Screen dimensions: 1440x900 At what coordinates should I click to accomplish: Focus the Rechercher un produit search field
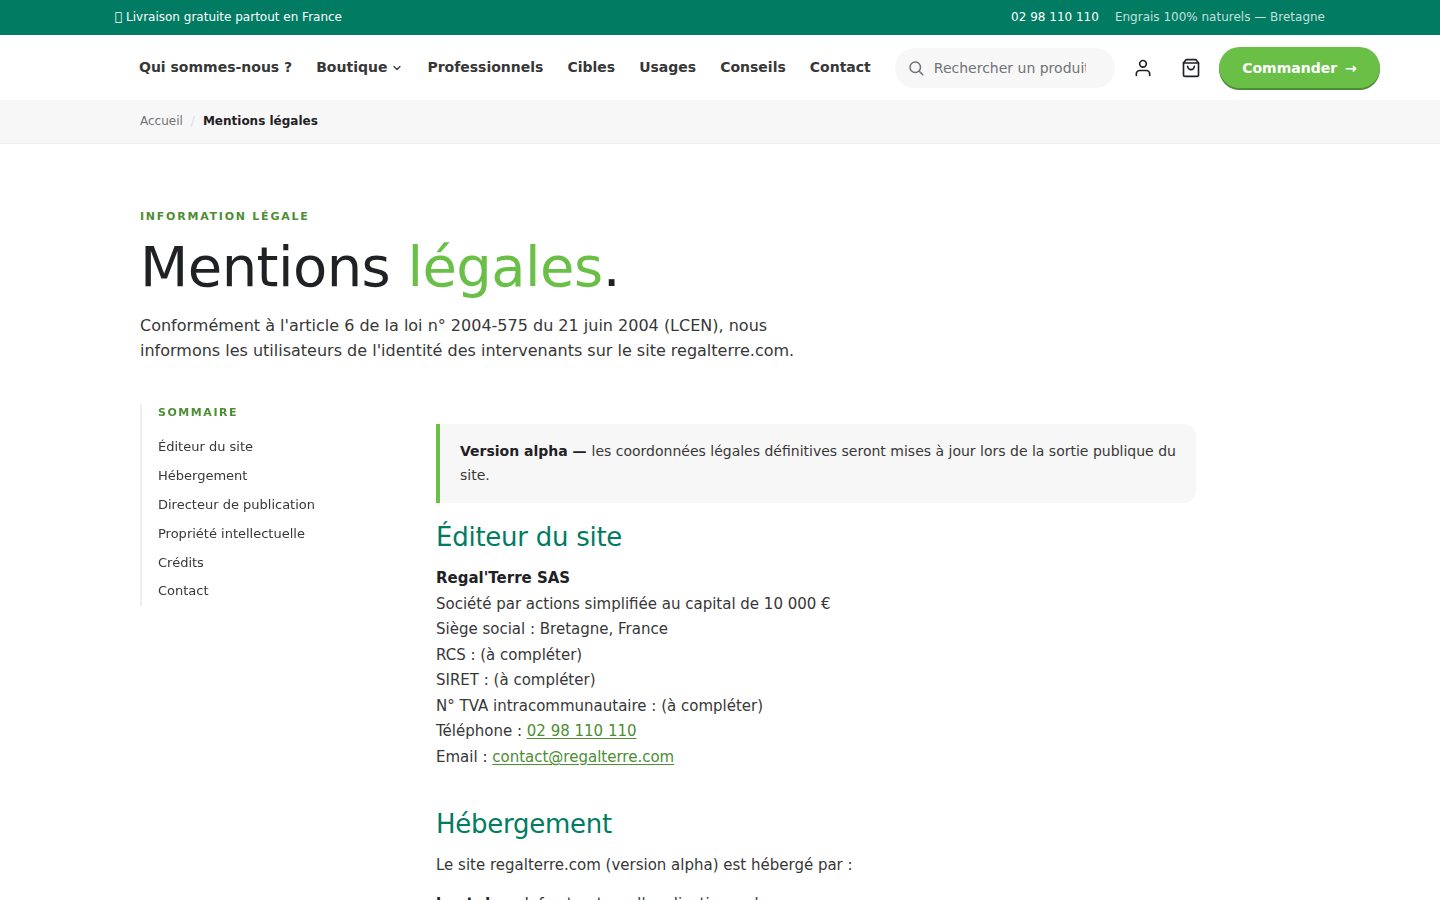(1005, 68)
